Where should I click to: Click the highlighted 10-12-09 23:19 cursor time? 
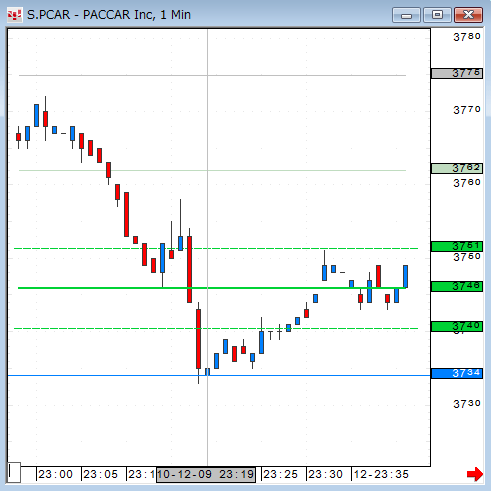[x=206, y=474]
